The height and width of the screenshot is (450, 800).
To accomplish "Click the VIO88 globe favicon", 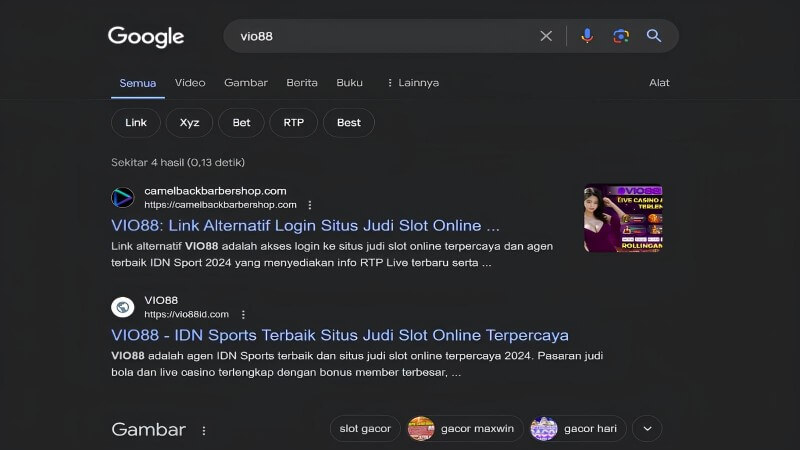I will pos(122,307).
